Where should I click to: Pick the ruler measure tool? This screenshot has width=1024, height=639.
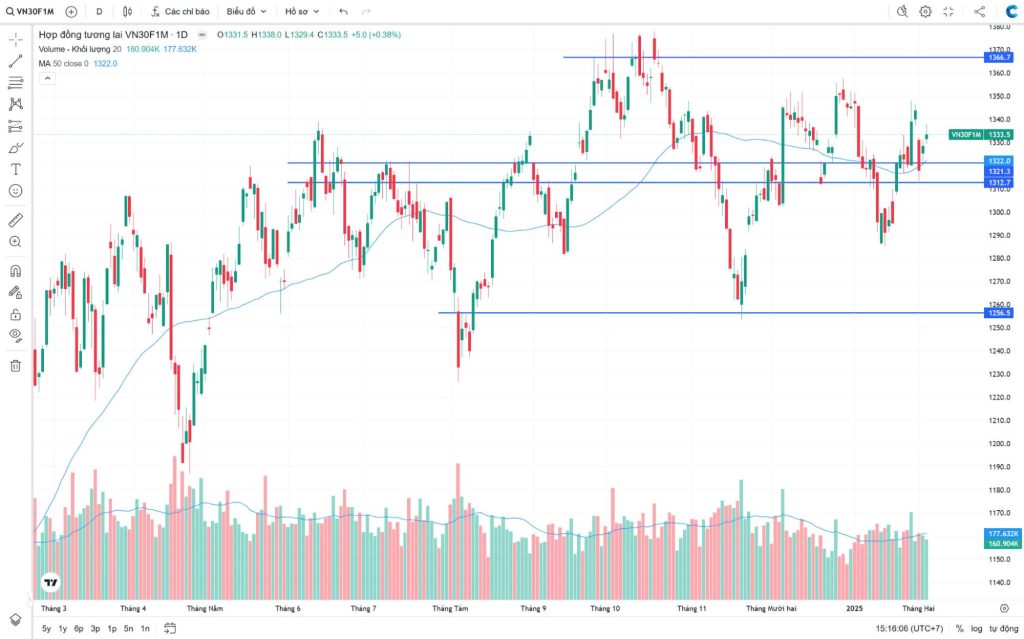15,219
